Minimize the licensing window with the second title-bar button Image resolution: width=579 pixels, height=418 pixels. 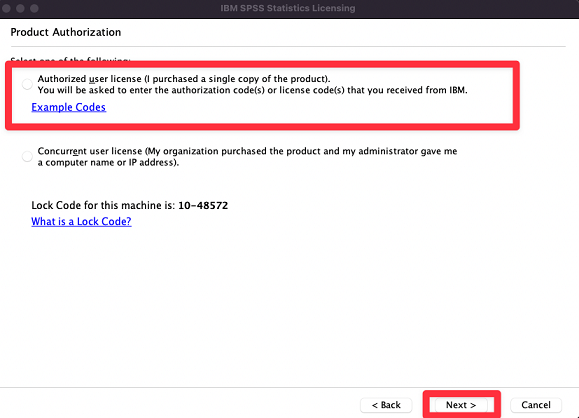(x=20, y=8)
